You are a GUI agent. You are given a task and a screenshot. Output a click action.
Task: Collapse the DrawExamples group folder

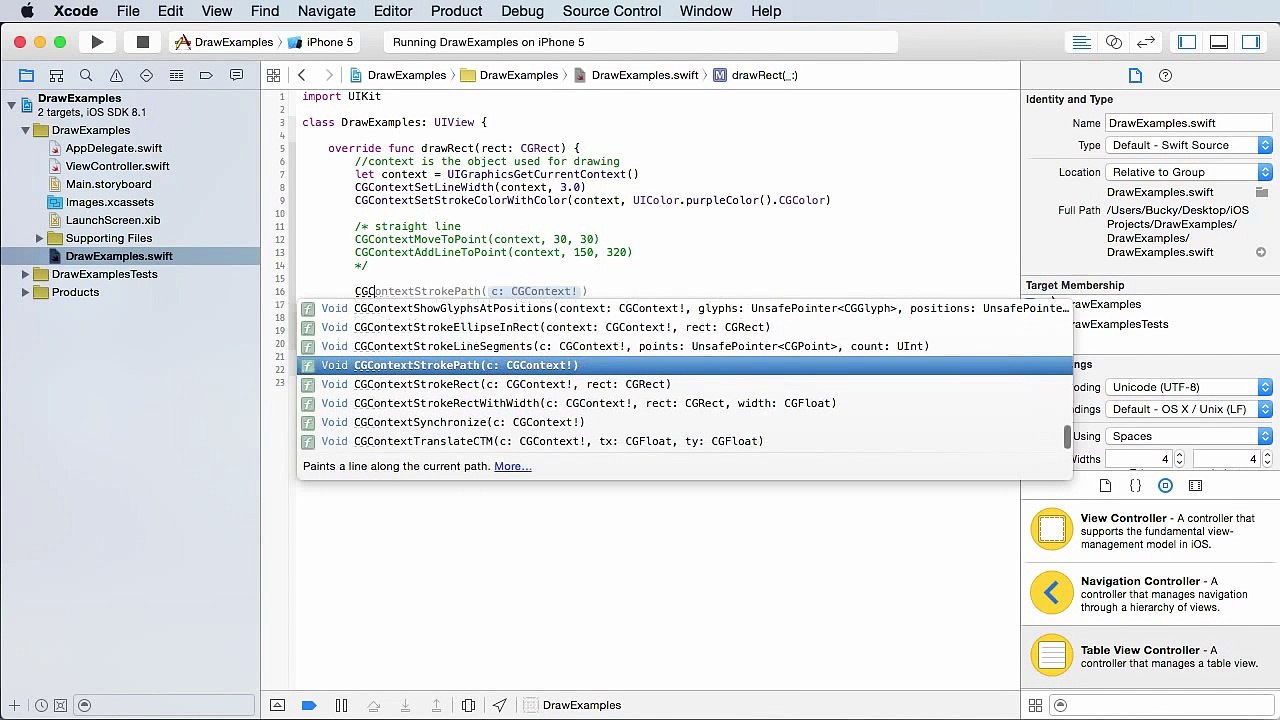pos(26,130)
